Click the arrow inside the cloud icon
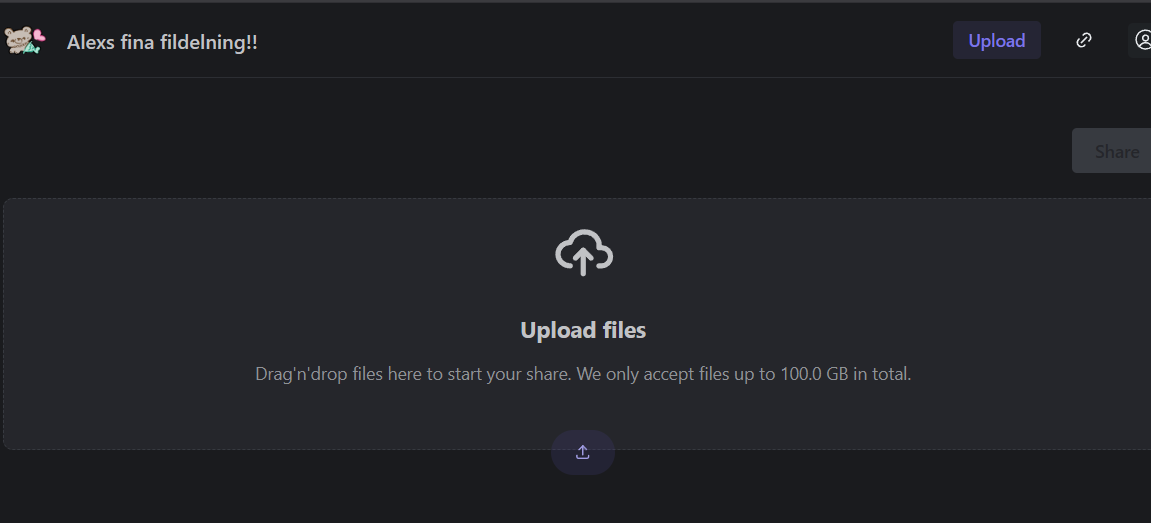This screenshot has height=523, width=1151. [x=584, y=260]
